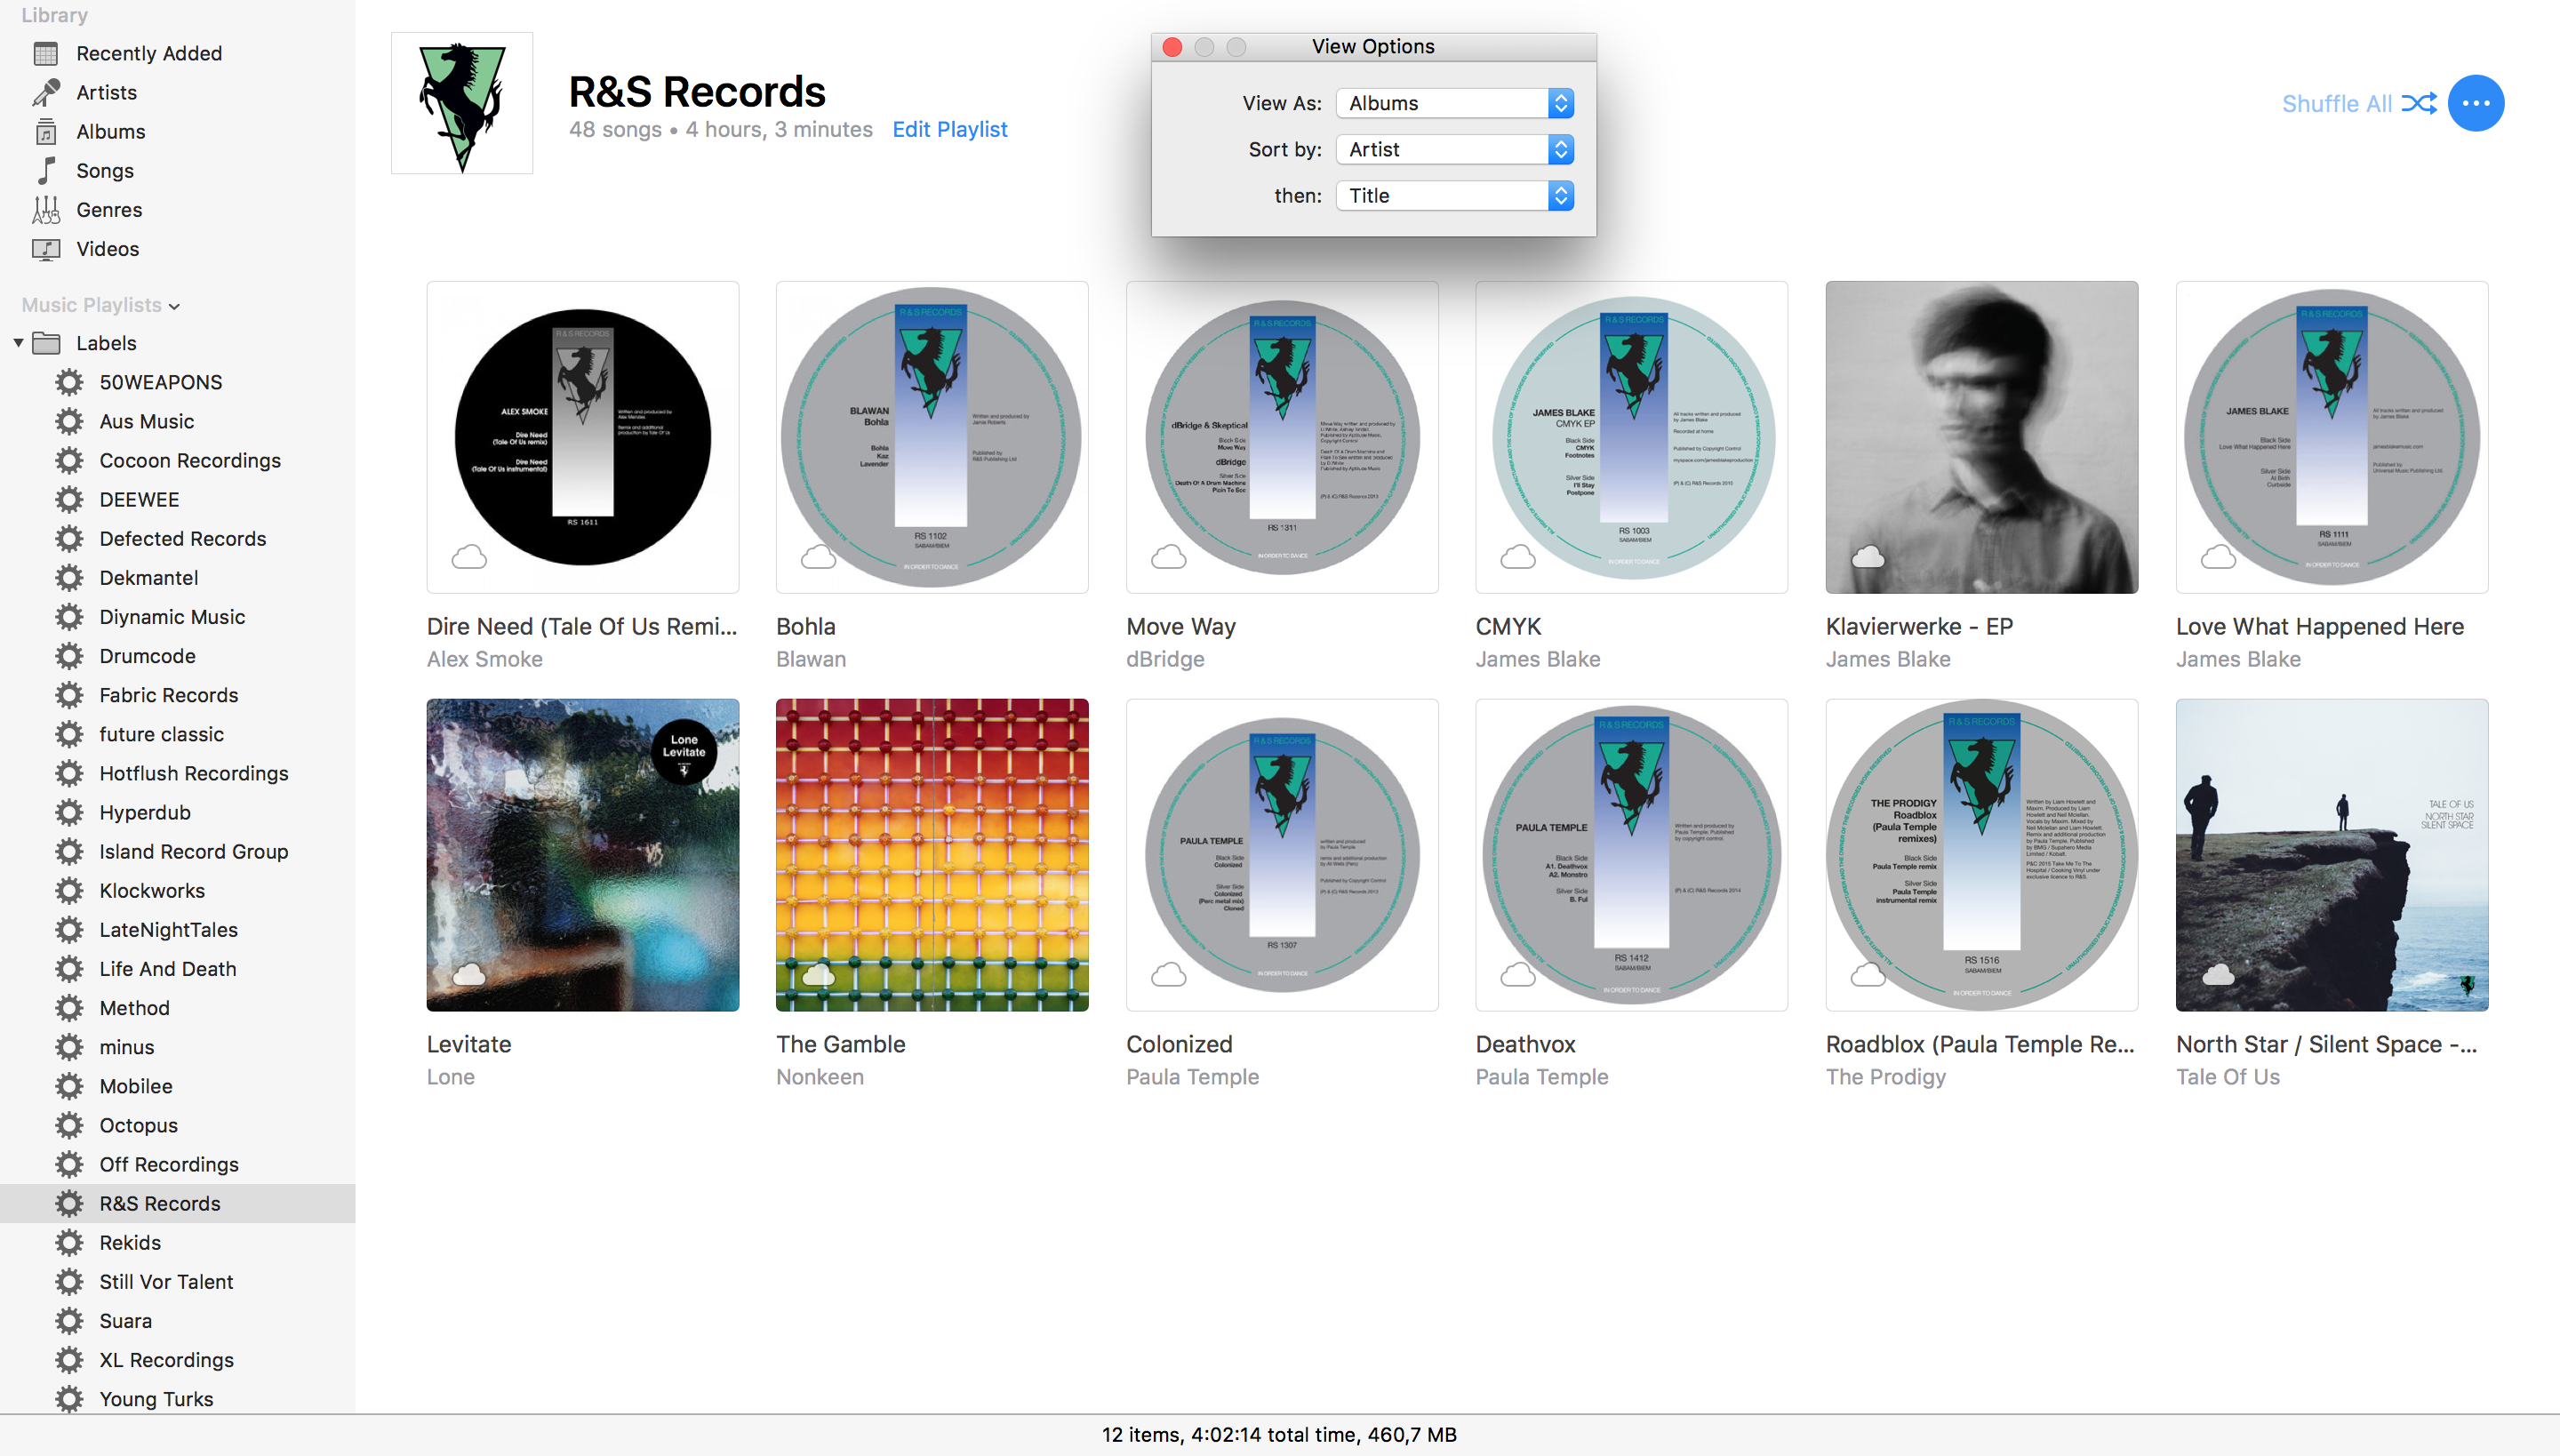
Task: Open the Move Way album artwork
Action: point(1282,437)
